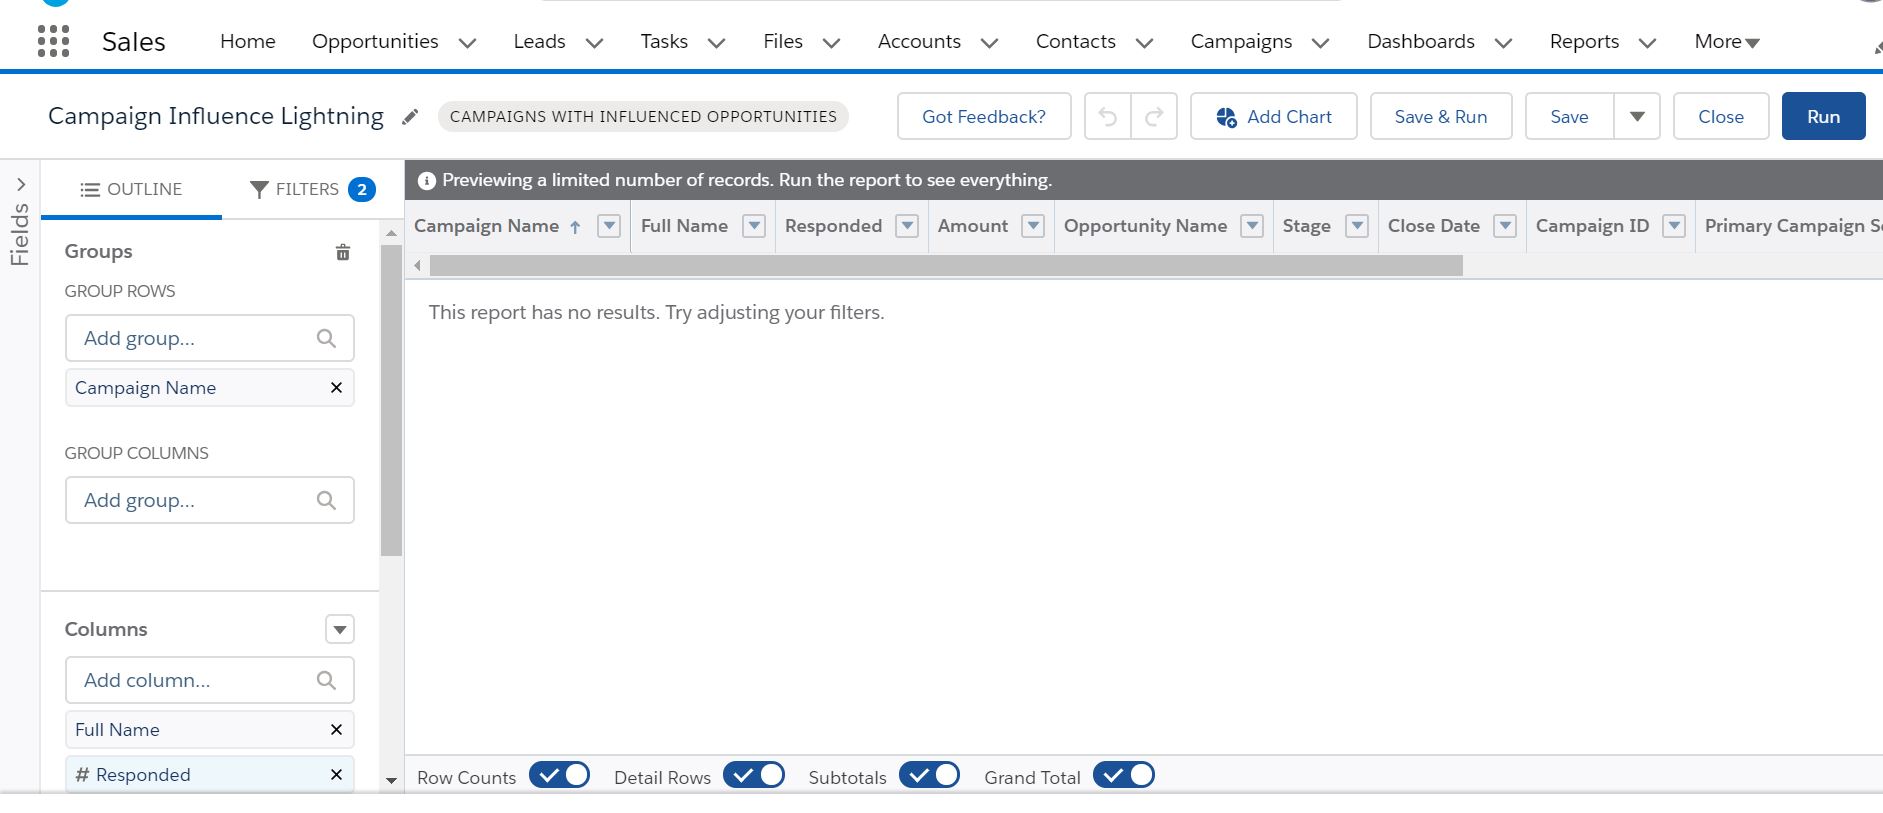Open Files tab
1883x813 pixels.
coord(783,42)
